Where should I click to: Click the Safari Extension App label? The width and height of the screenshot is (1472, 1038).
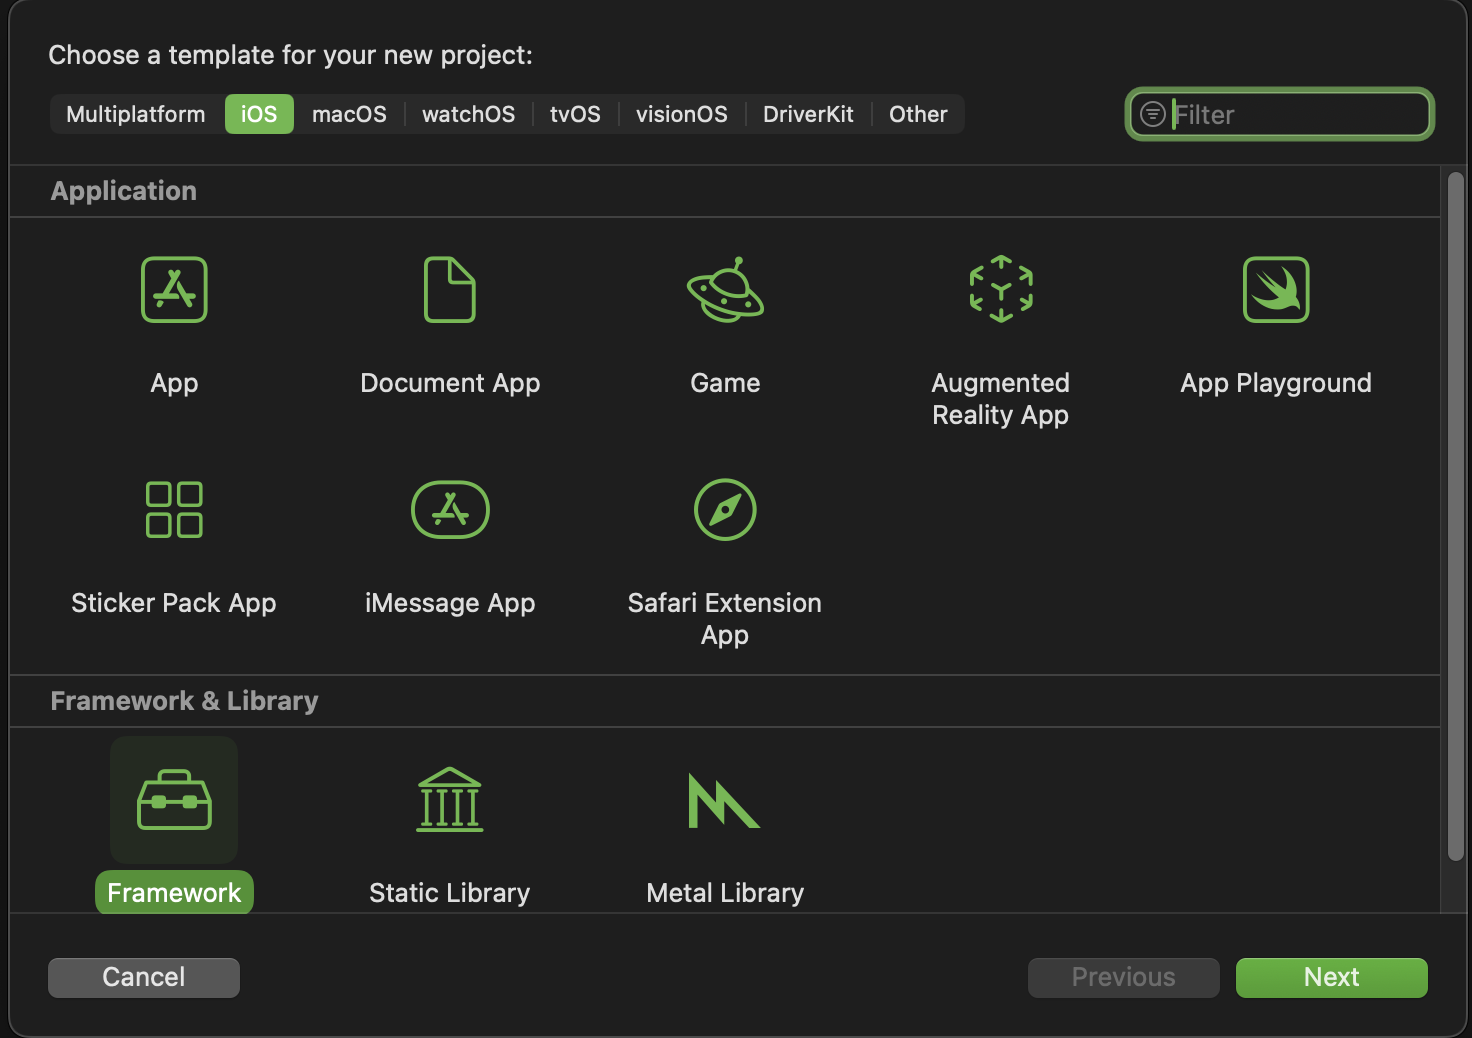click(x=725, y=619)
